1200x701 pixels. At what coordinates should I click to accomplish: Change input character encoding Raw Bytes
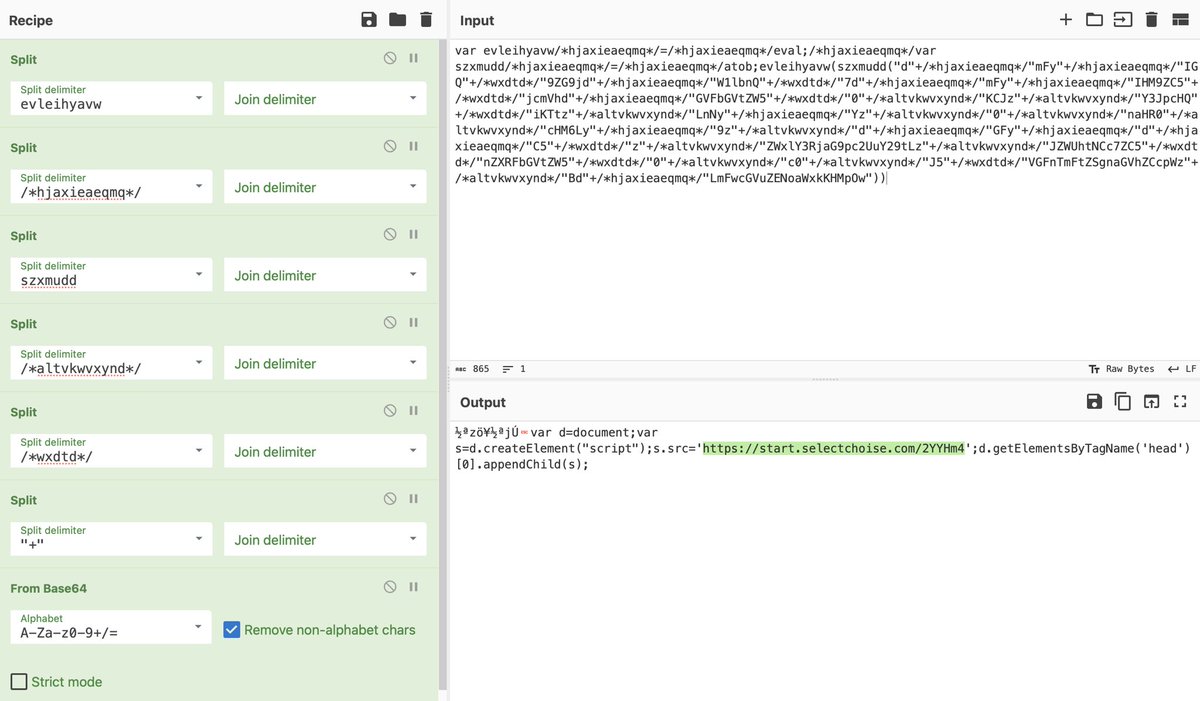[1121, 369]
